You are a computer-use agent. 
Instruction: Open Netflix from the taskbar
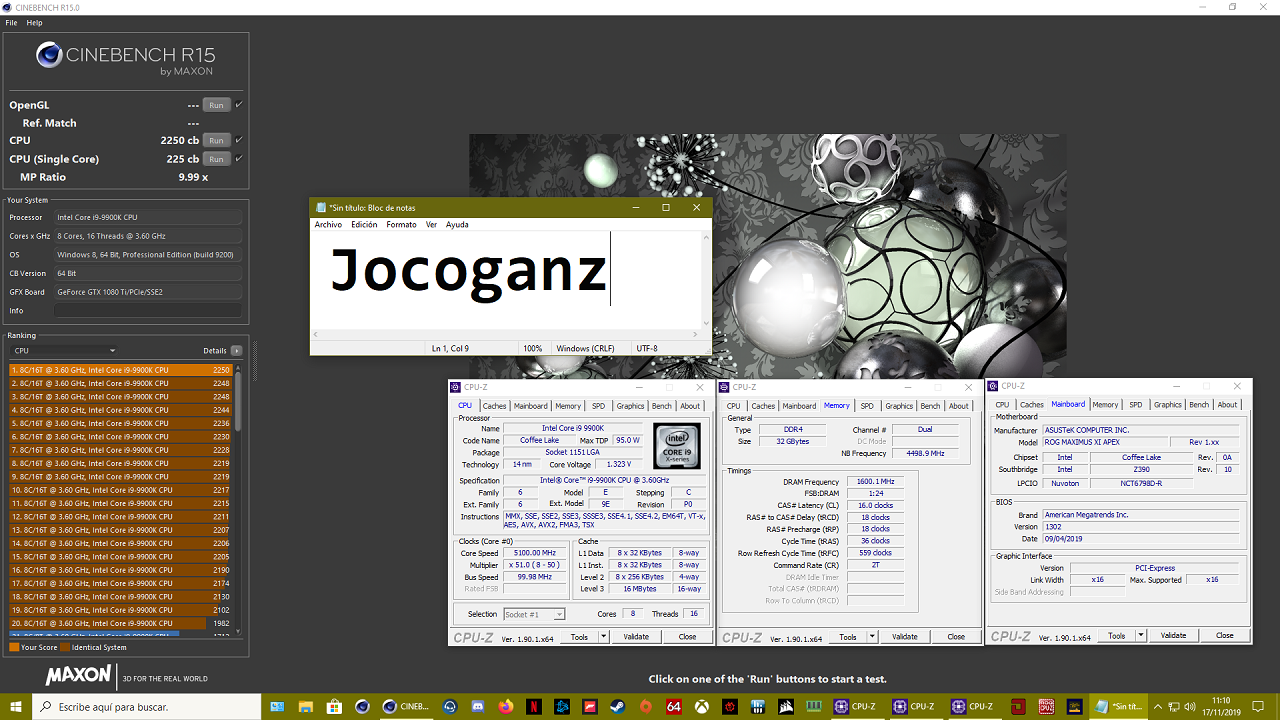point(534,707)
